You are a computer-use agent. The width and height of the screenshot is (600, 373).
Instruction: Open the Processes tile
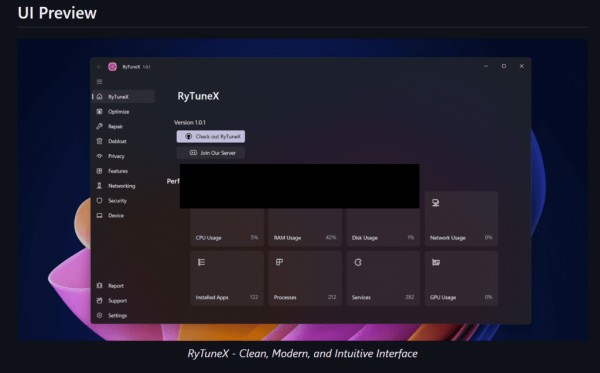pos(305,278)
